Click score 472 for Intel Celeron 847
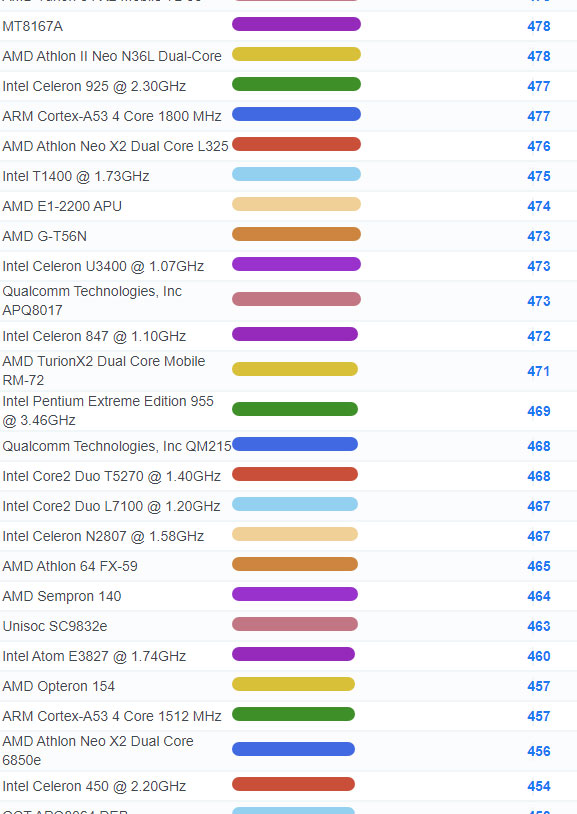The height and width of the screenshot is (814, 577). click(x=539, y=336)
